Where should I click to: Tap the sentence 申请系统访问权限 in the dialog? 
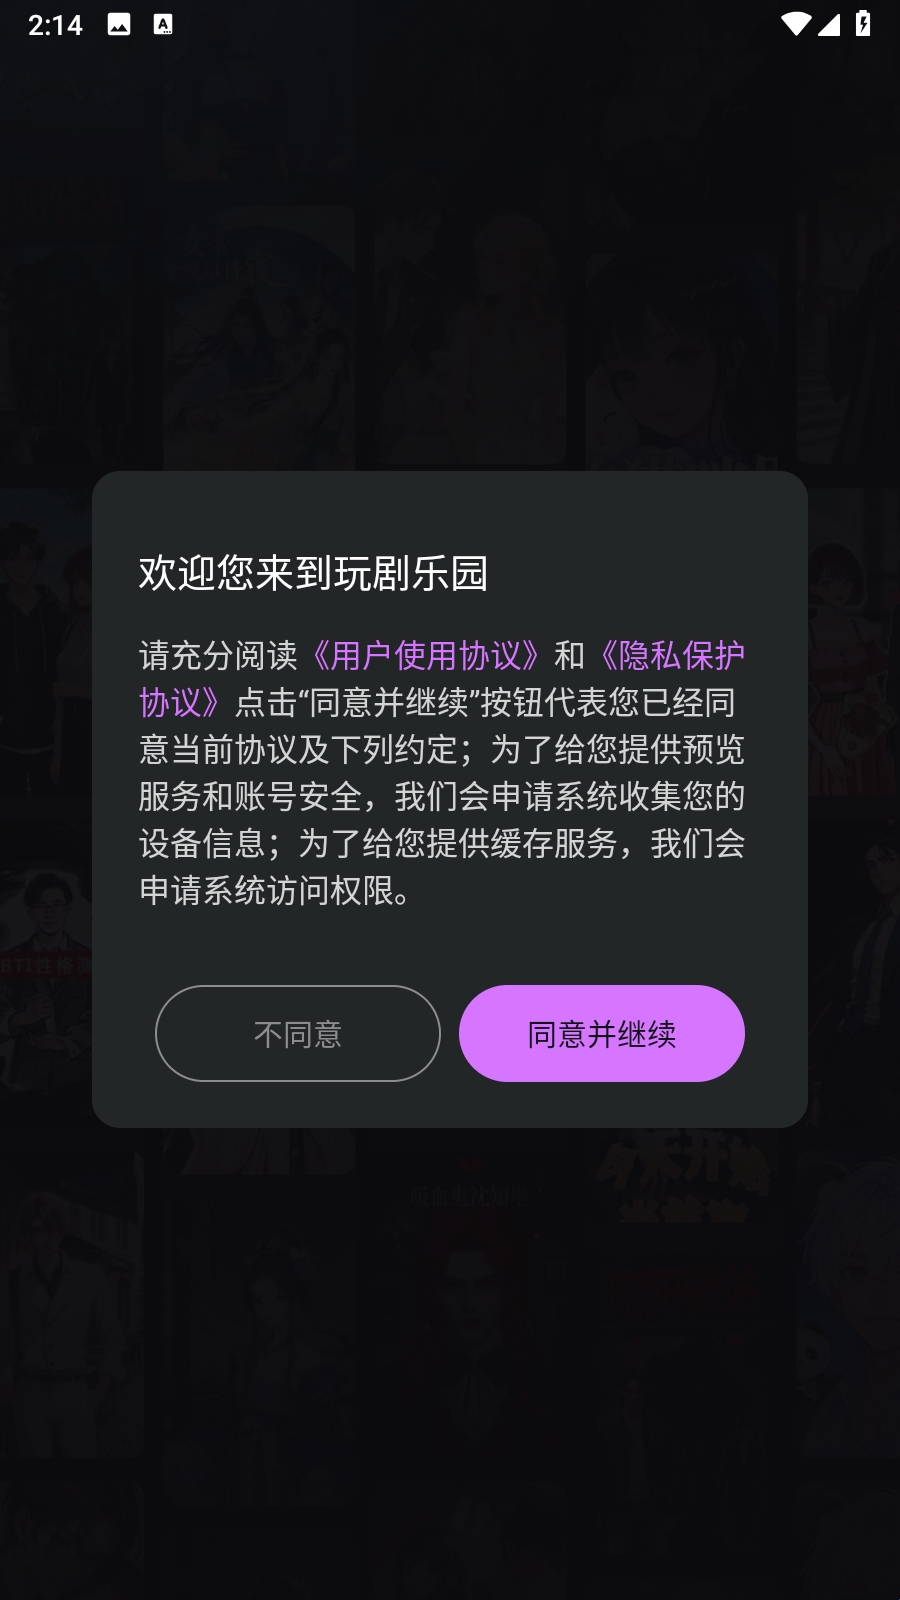point(267,890)
